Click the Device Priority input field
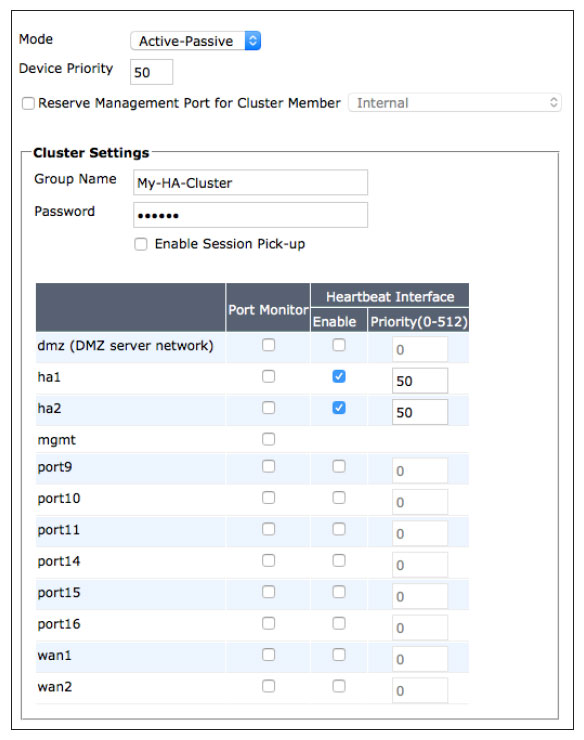584x740 pixels. (x=152, y=72)
